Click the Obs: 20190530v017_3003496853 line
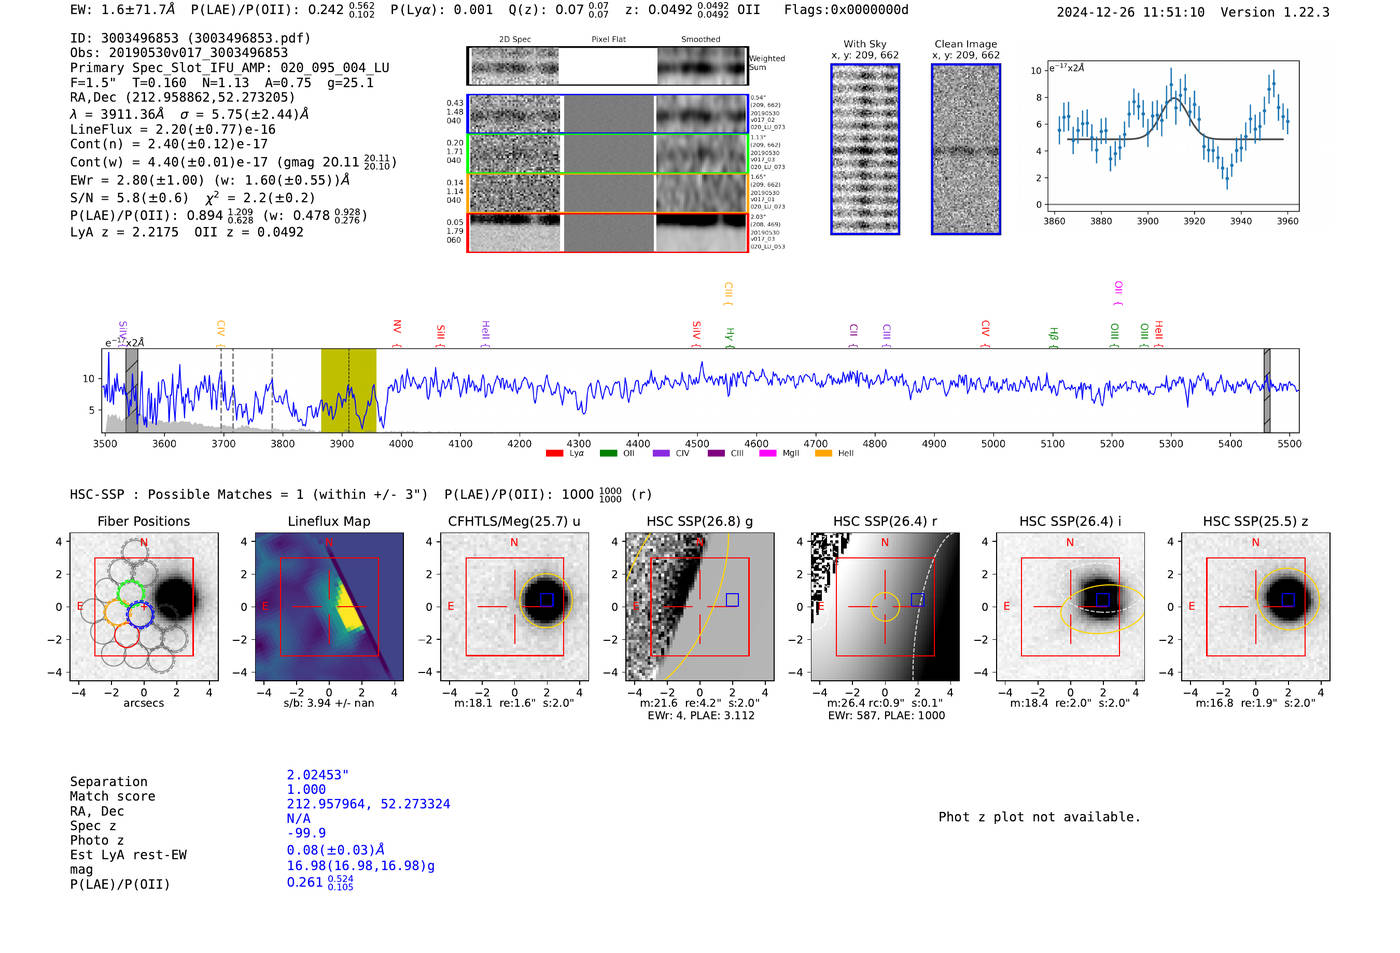The image size is (1400, 953). [179, 53]
